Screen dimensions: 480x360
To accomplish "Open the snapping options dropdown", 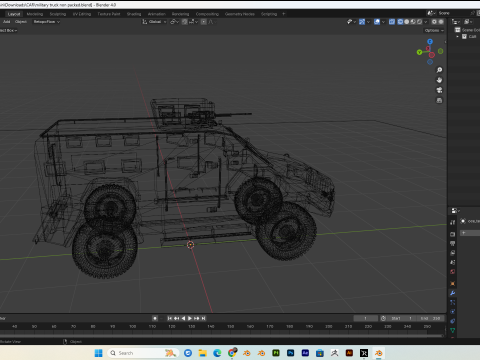I will tap(193, 22).
